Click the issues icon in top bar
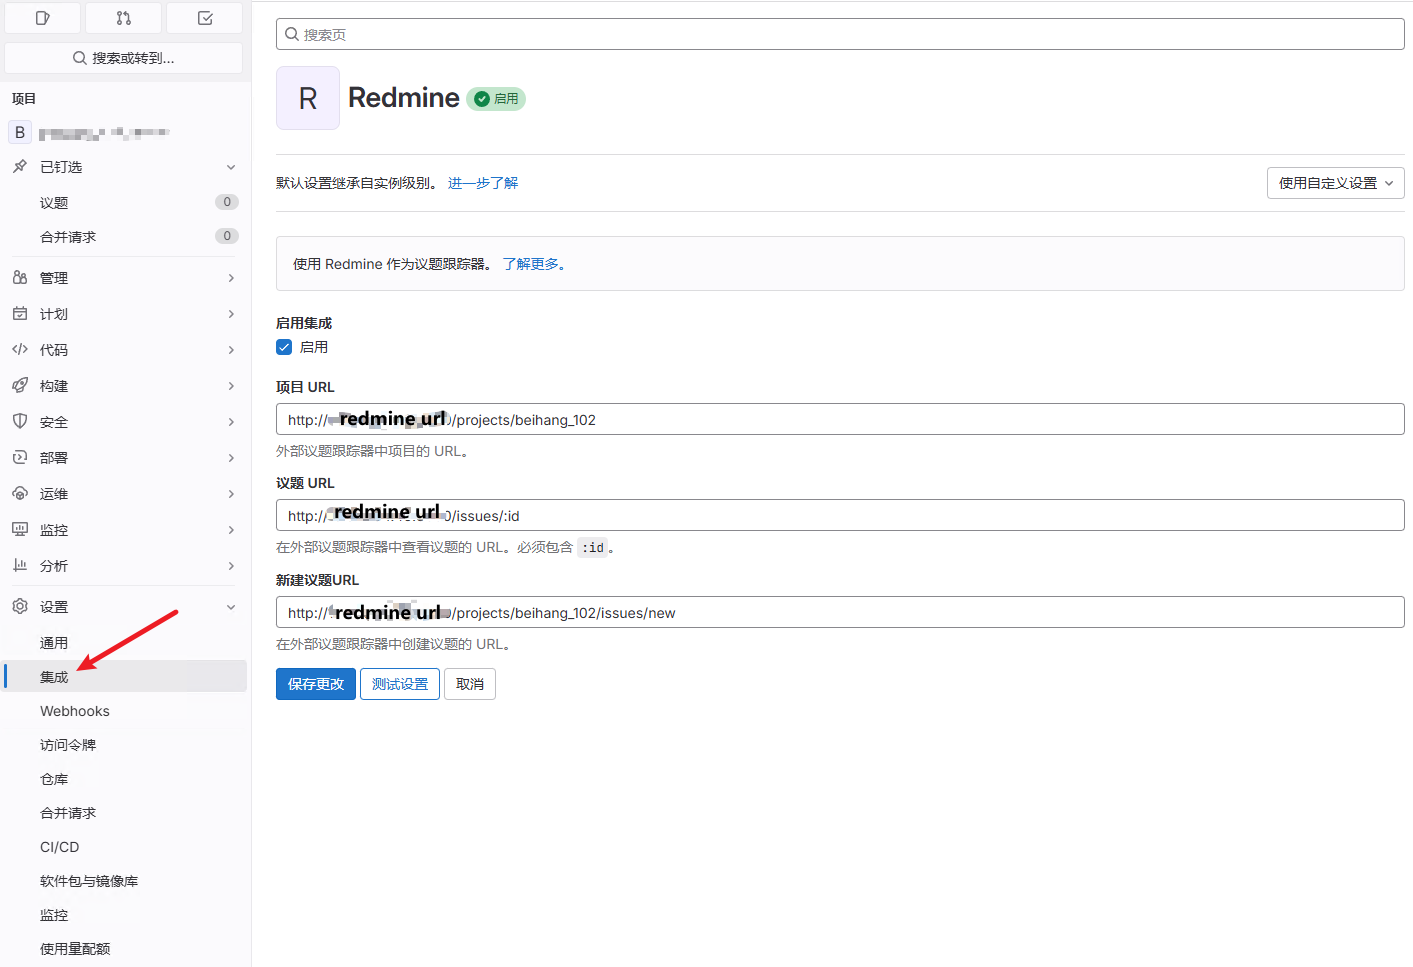The width and height of the screenshot is (1413, 967). [42, 18]
